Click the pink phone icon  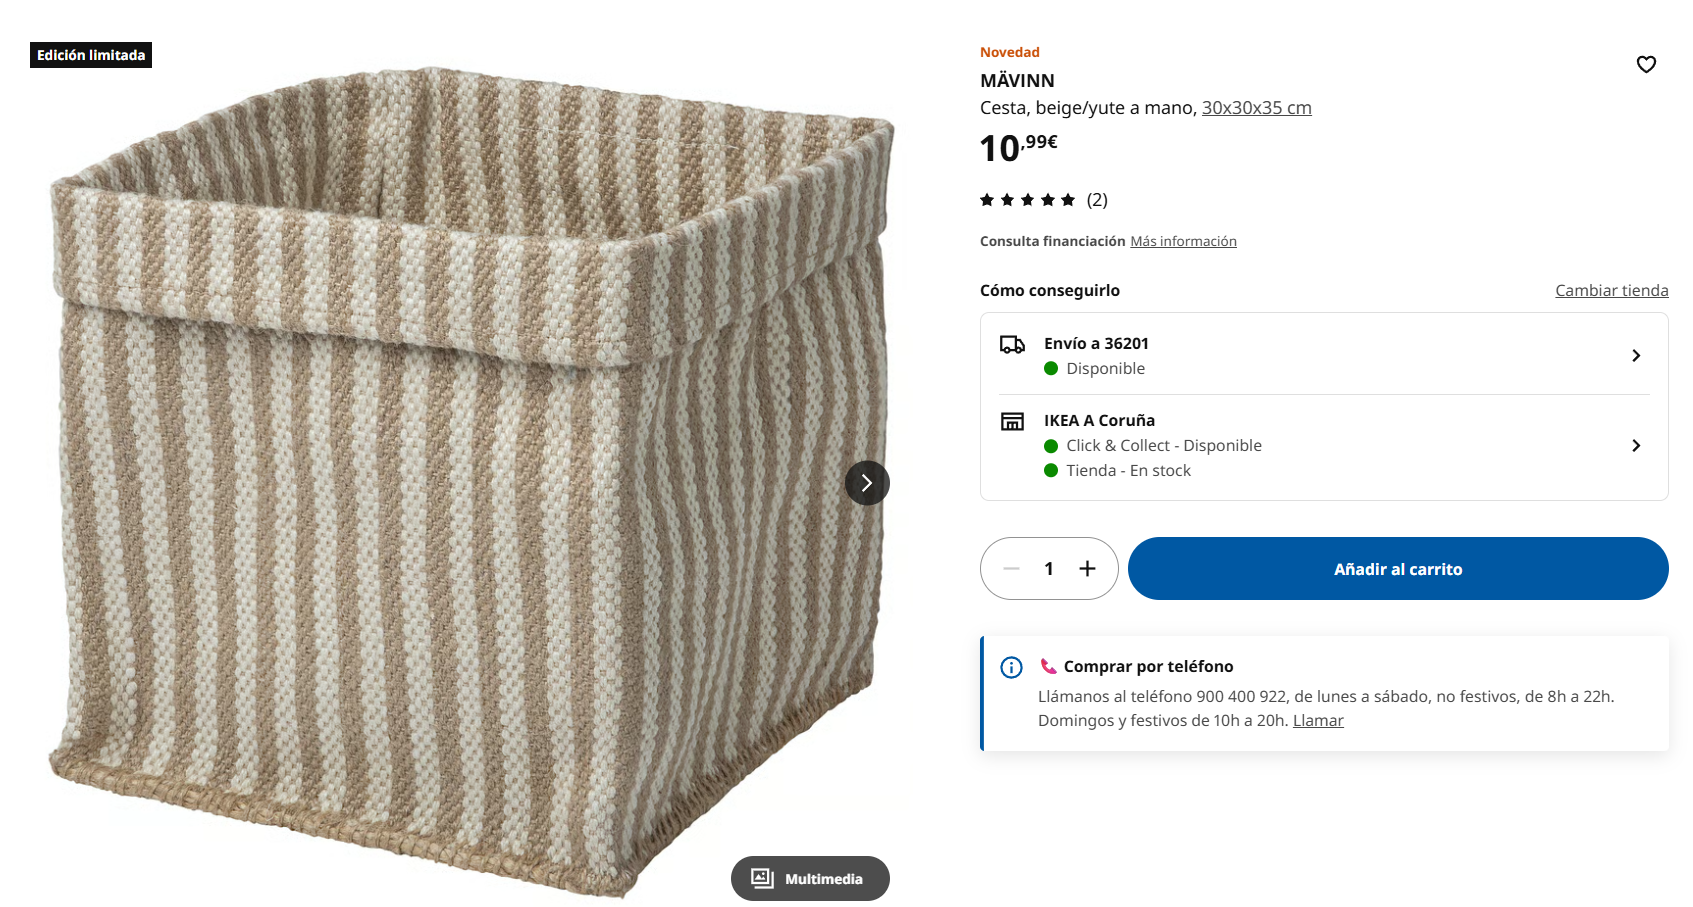(x=1048, y=666)
